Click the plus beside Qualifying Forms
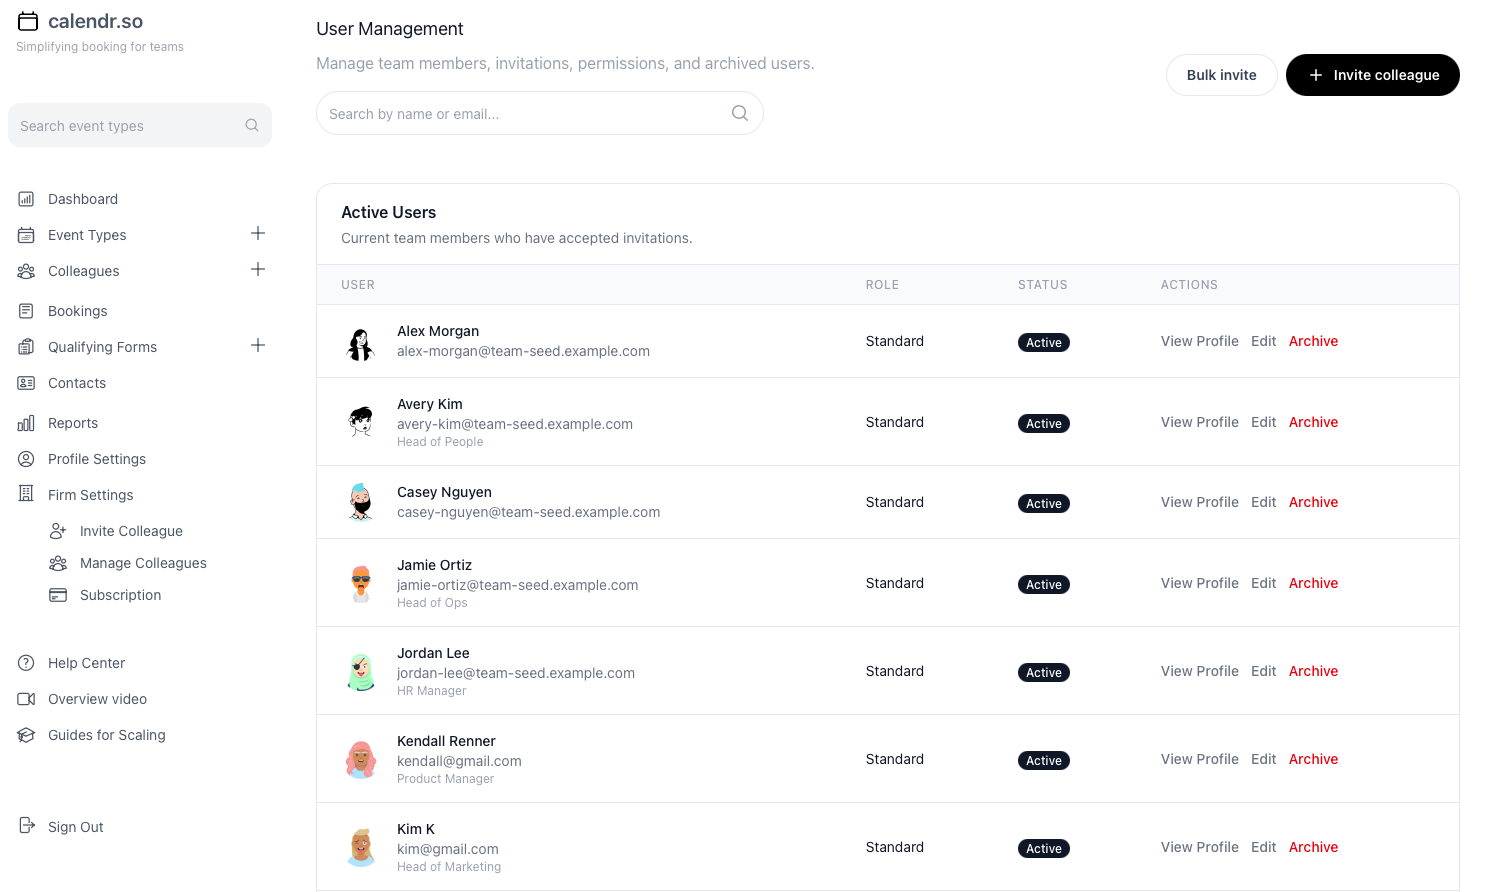1490x892 pixels. (258, 345)
